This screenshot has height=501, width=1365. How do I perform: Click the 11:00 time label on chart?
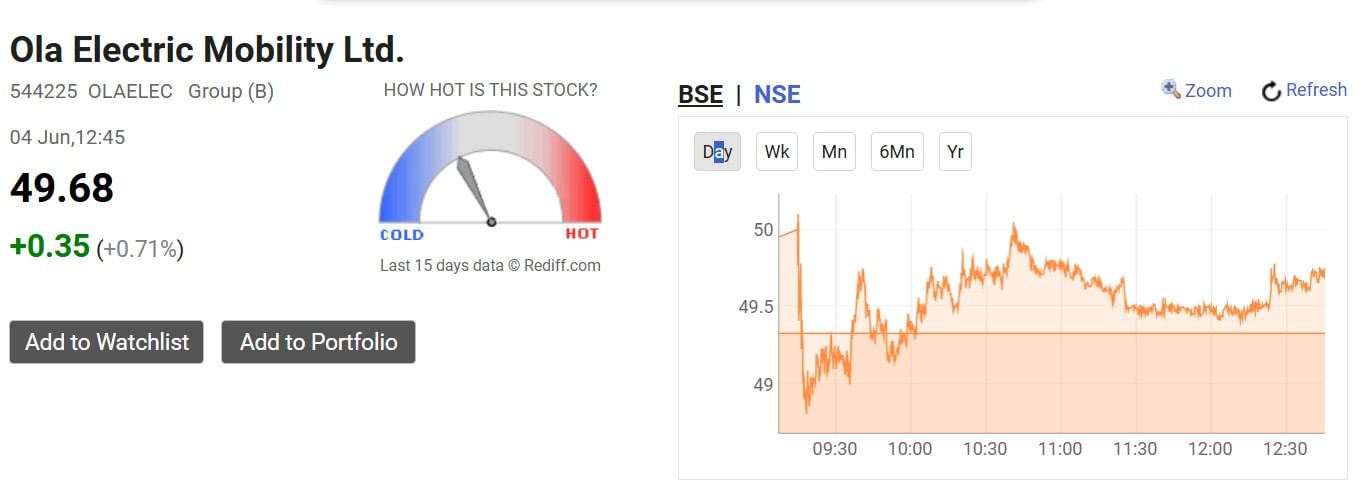tap(1060, 449)
